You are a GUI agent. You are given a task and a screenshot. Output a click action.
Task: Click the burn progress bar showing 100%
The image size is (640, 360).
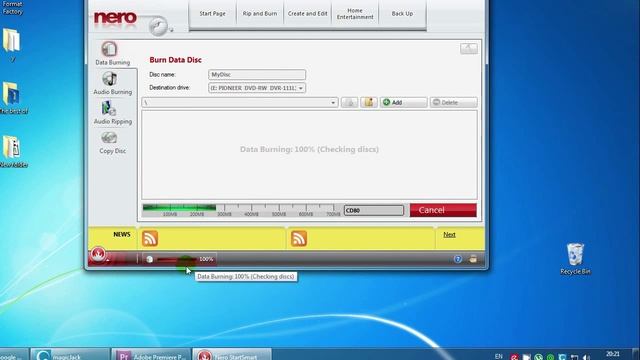(x=176, y=259)
